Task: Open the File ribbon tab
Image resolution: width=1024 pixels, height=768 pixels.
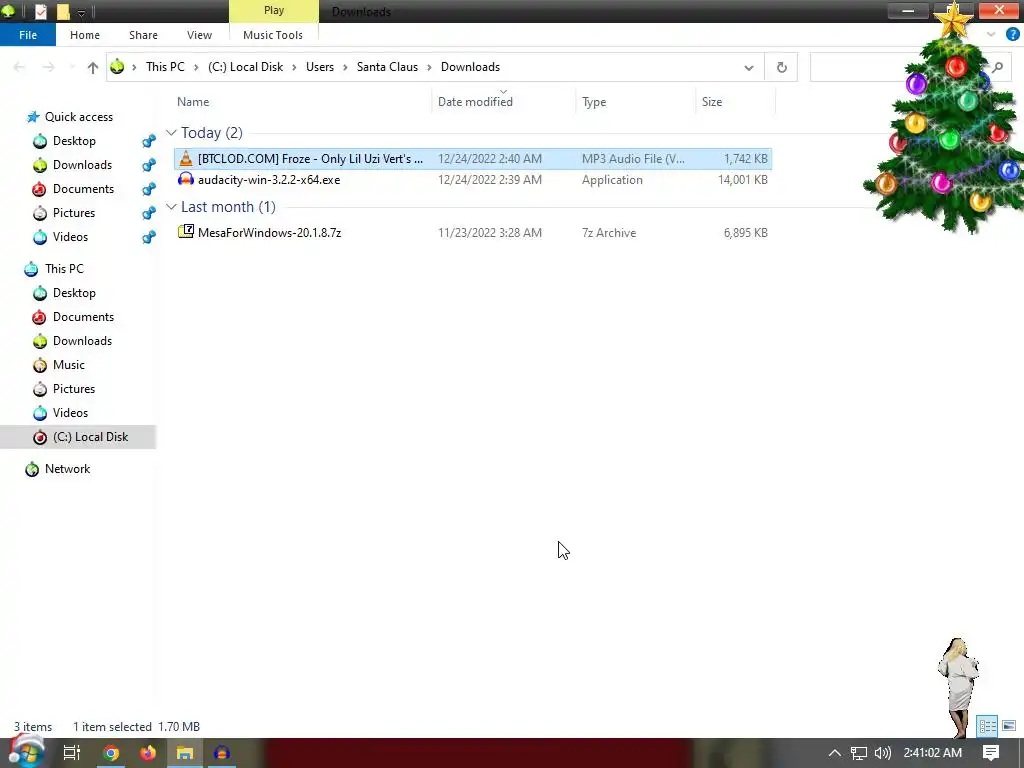Action: tap(28, 35)
